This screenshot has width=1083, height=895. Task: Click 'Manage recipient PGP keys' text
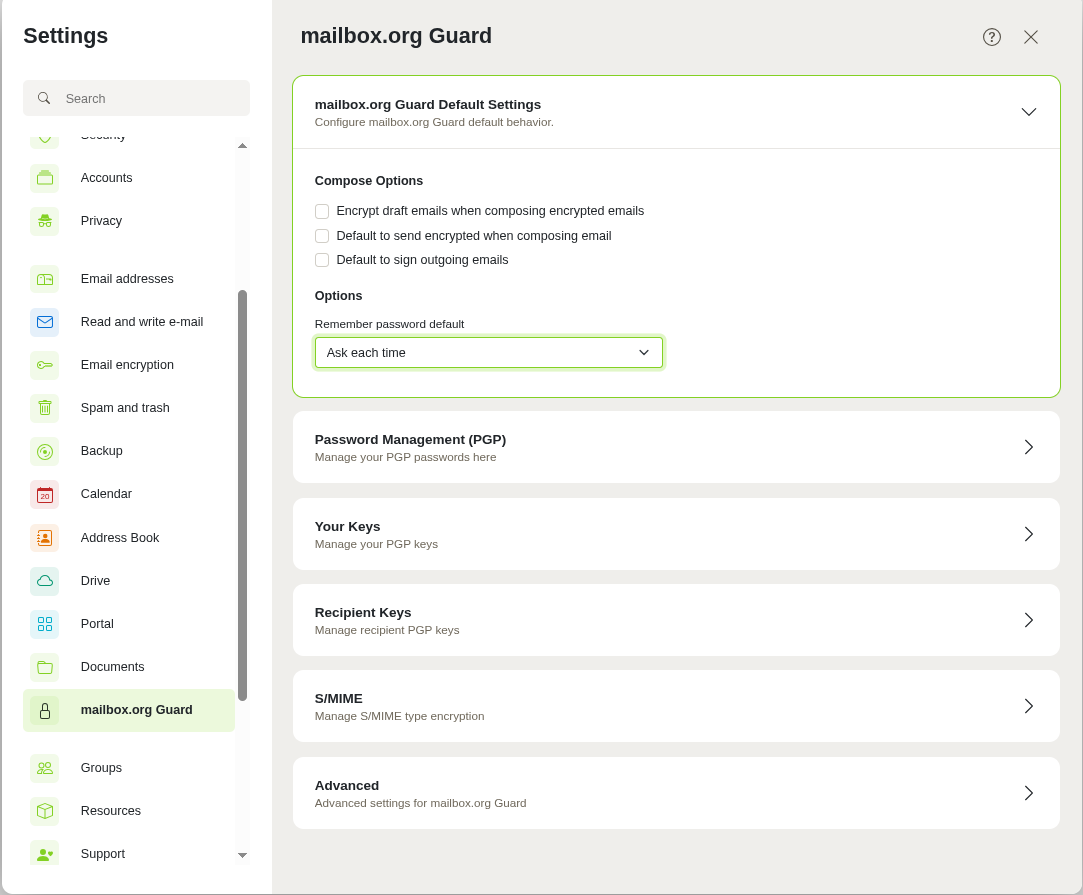(387, 630)
